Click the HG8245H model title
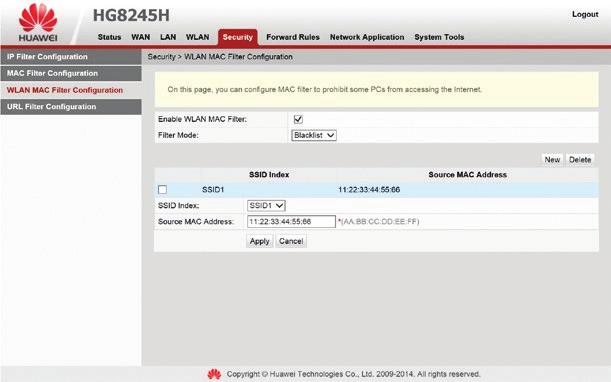The image size is (611, 382). click(131, 16)
